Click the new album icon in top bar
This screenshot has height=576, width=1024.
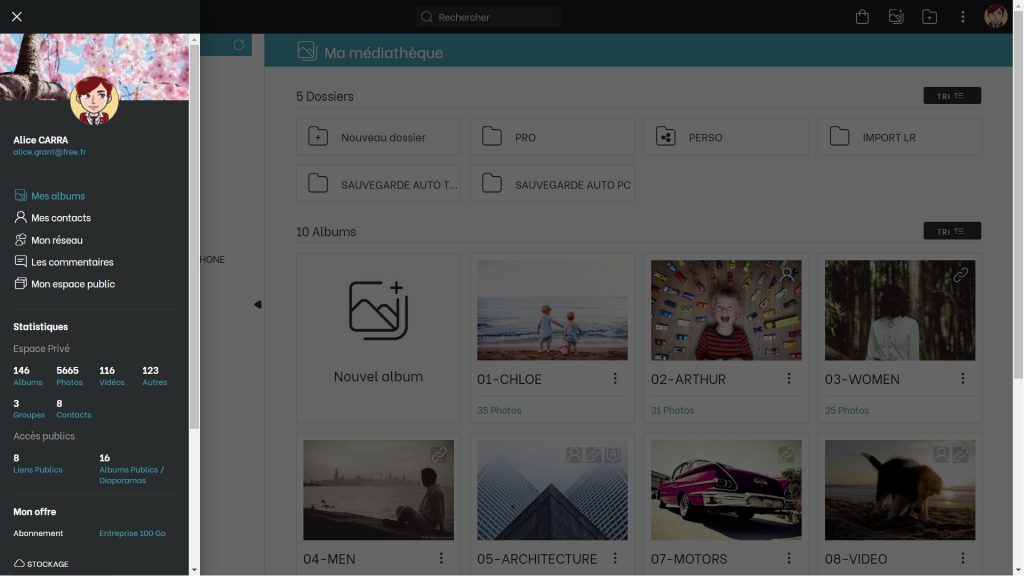896,17
